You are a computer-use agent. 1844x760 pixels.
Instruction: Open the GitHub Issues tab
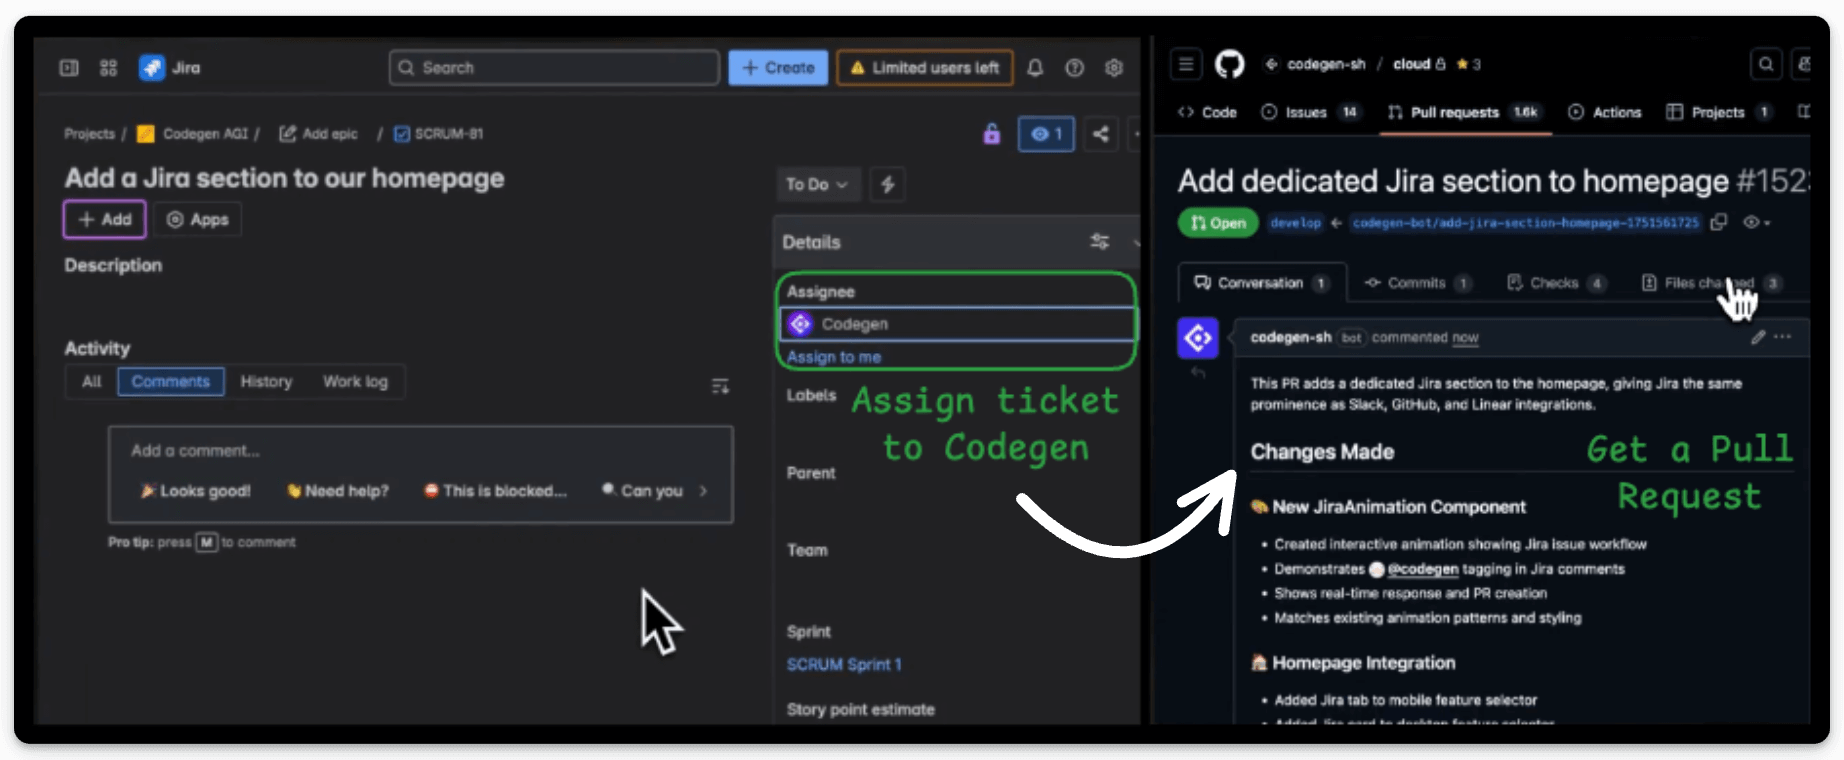click(x=1311, y=112)
